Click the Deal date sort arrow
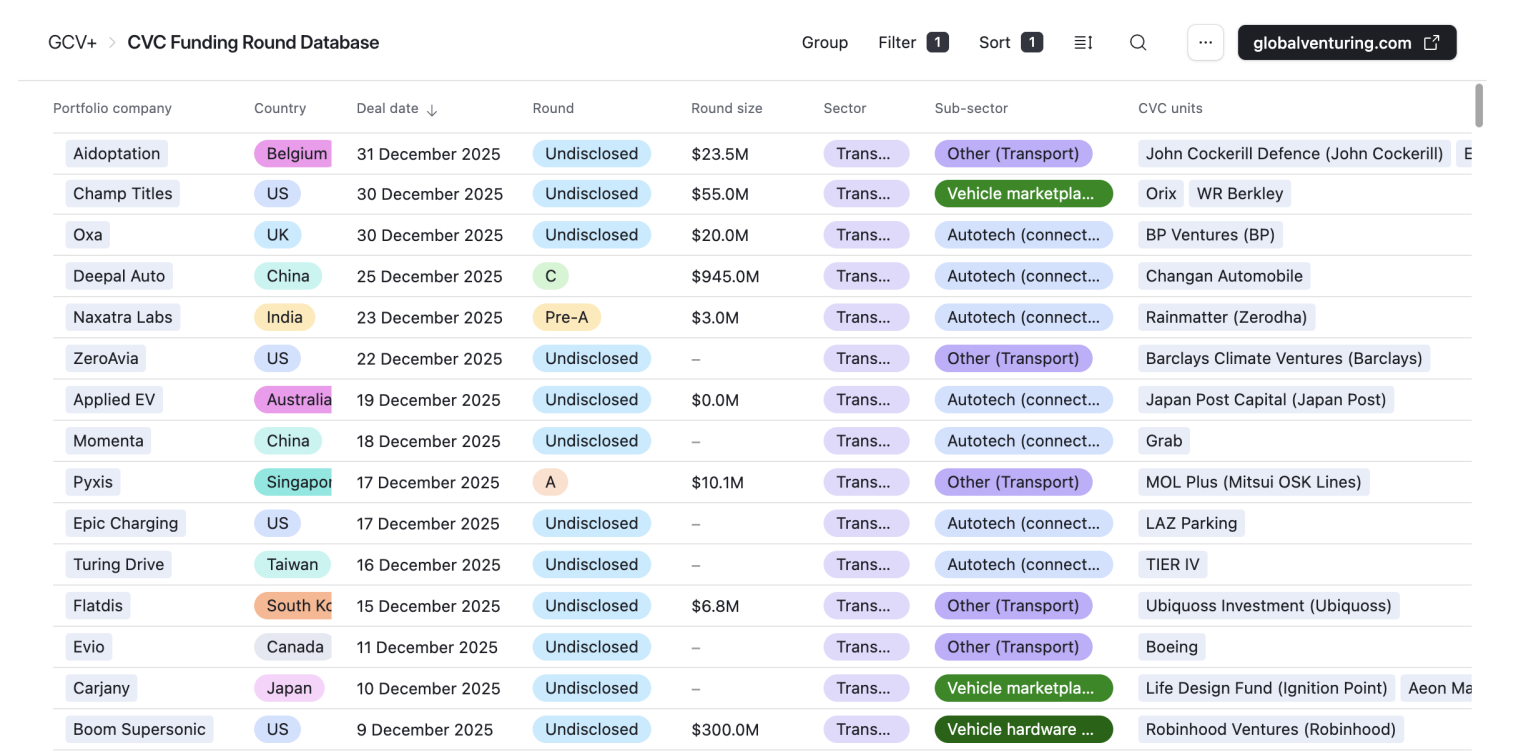 coord(432,110)
